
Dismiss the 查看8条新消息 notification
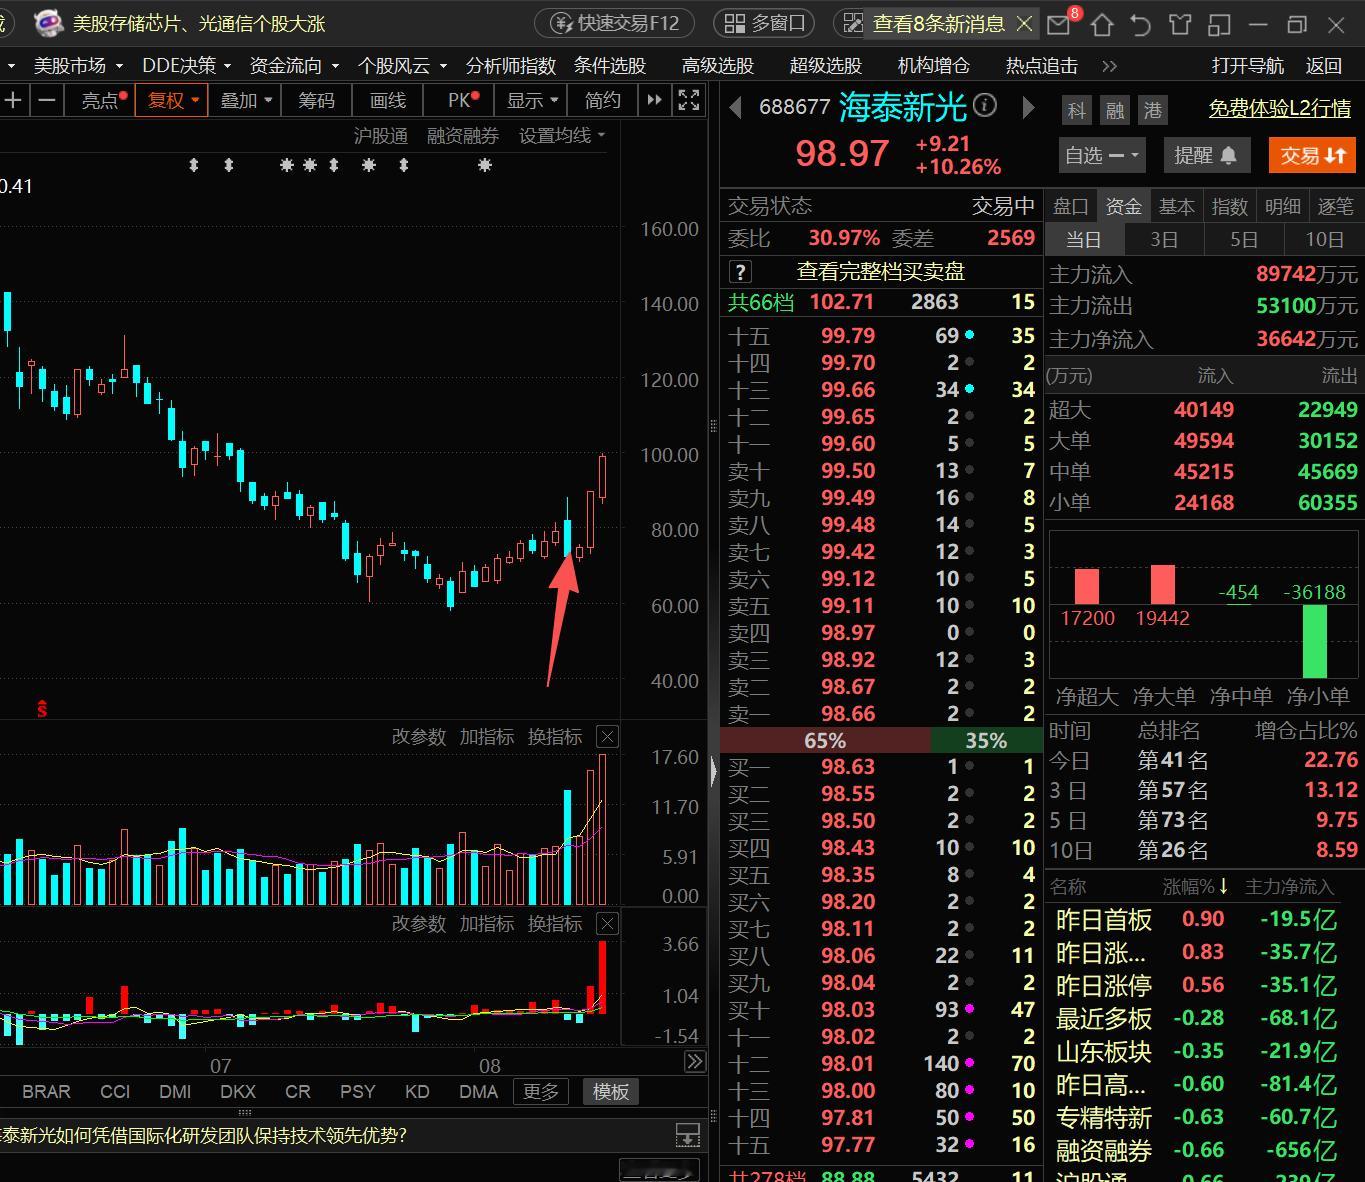[x=1024, y=23]
